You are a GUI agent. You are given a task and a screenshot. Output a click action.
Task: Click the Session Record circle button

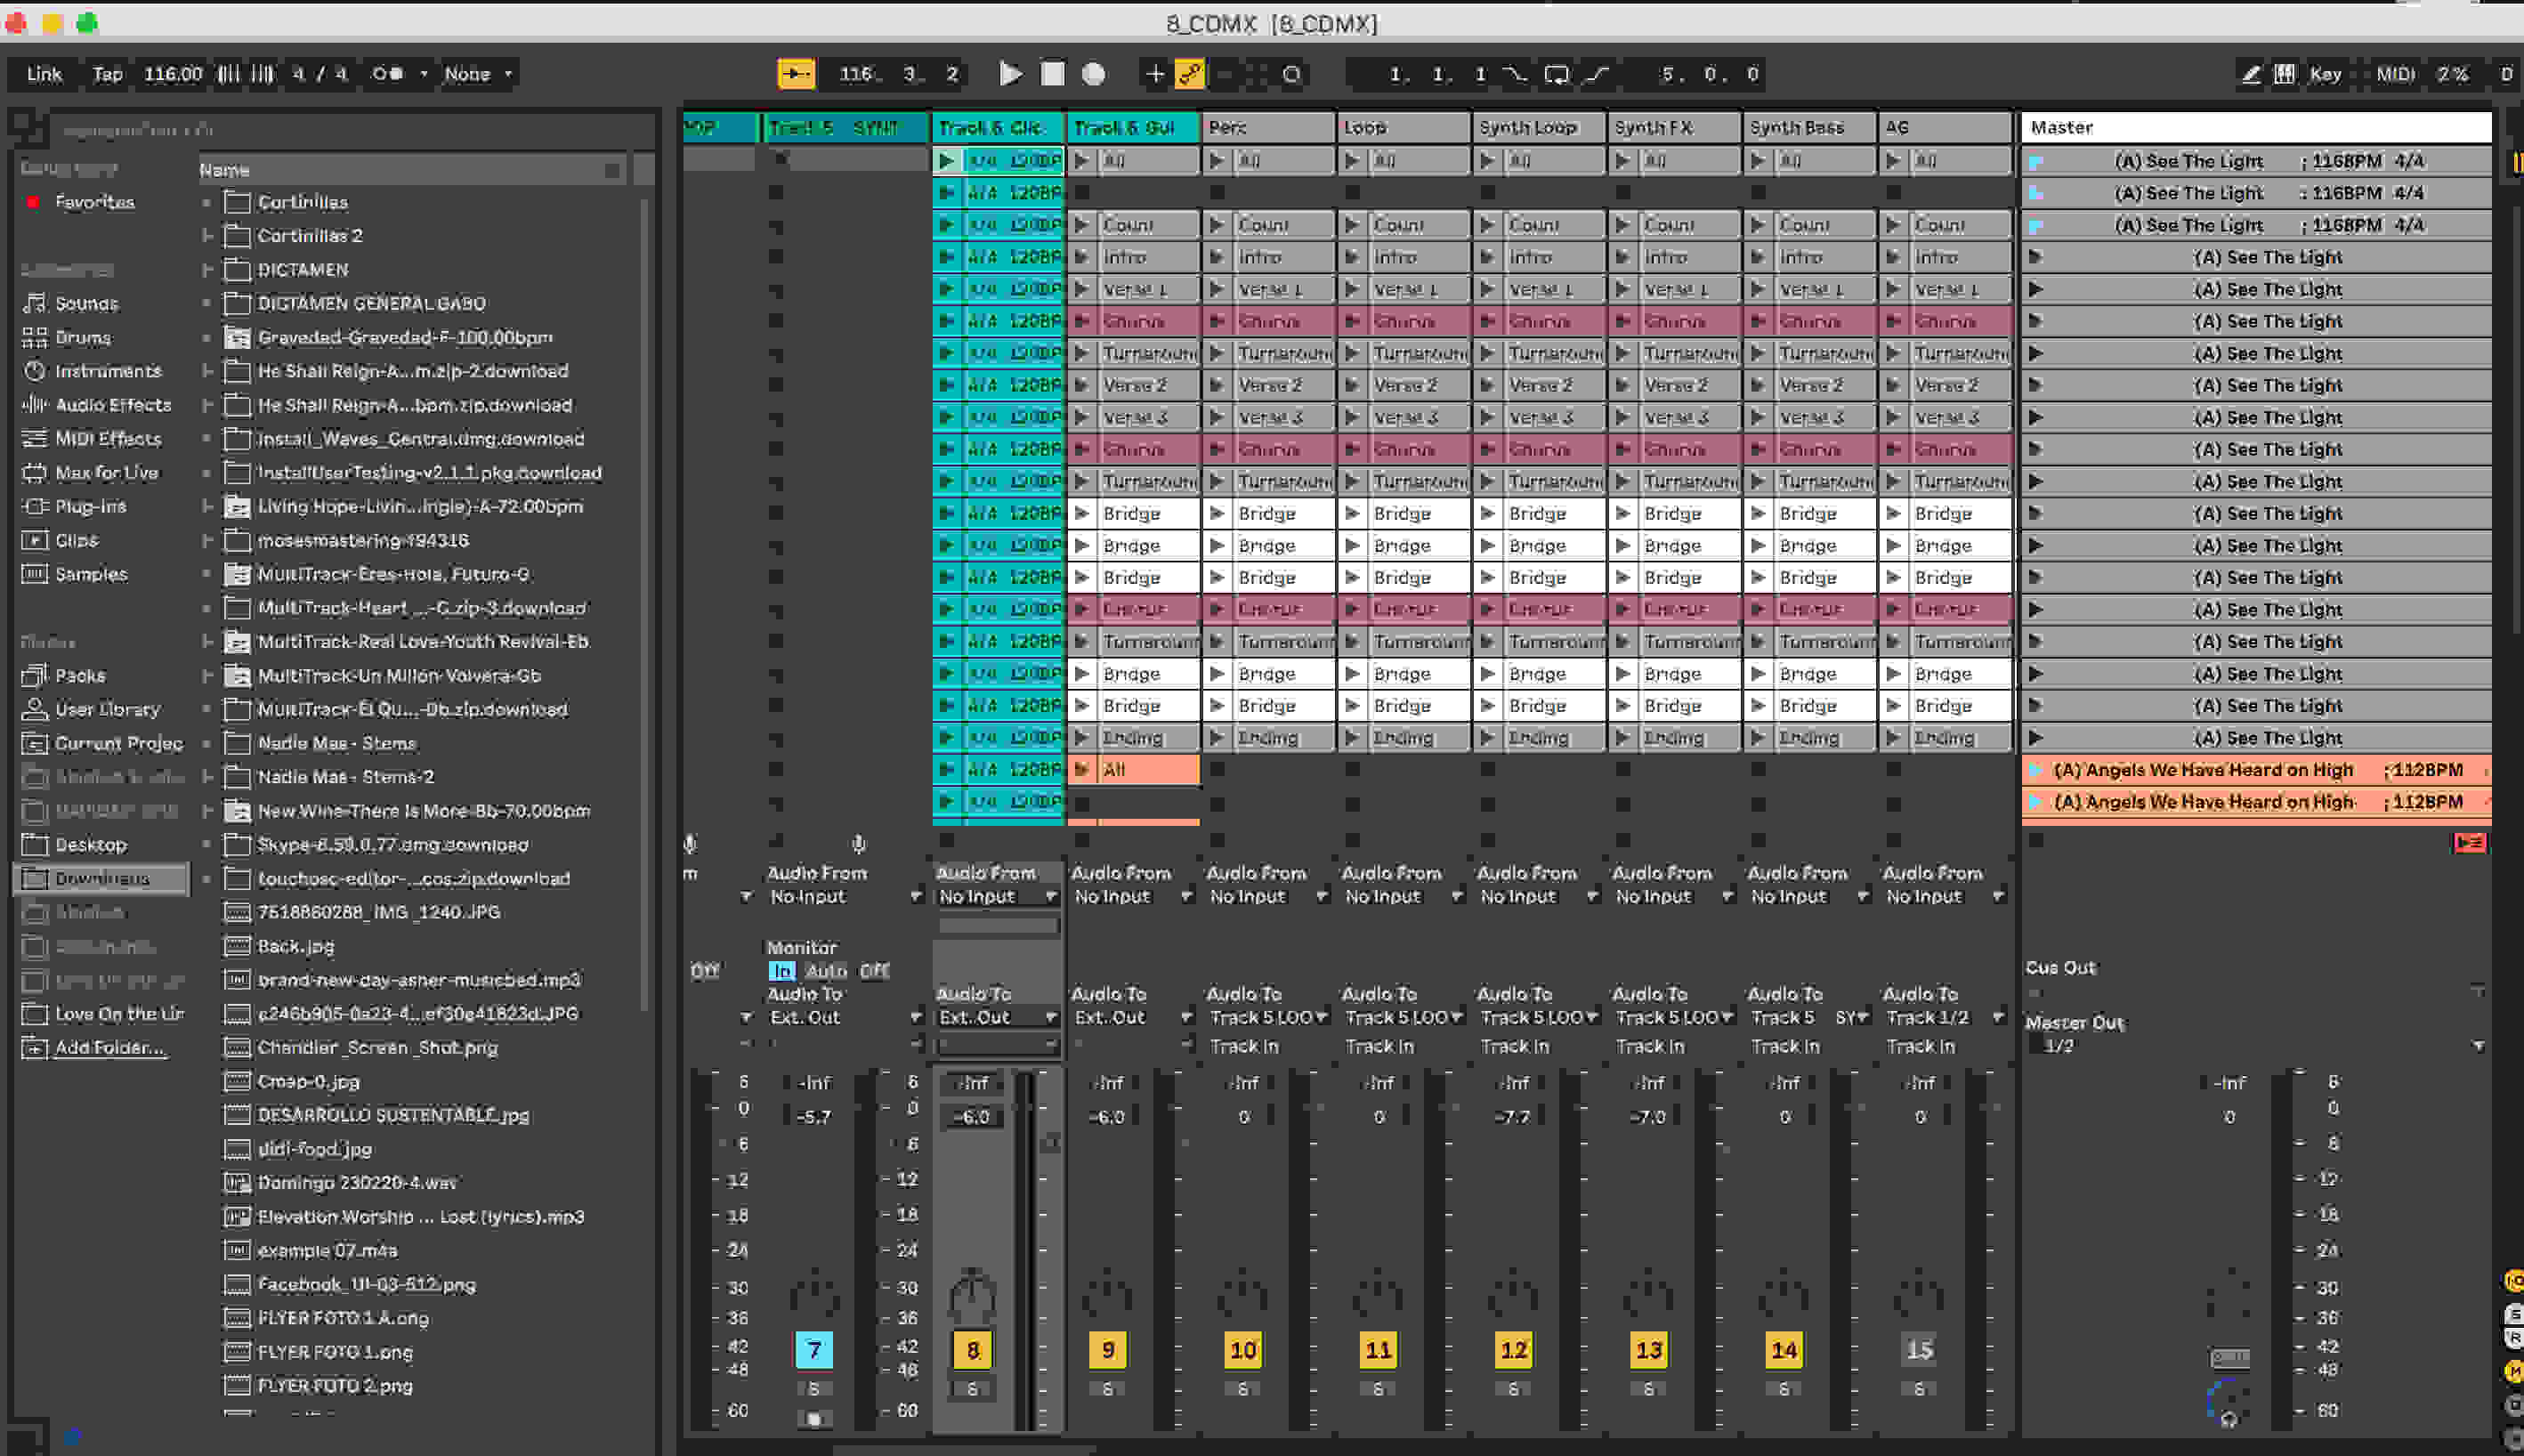(1292, 73)
